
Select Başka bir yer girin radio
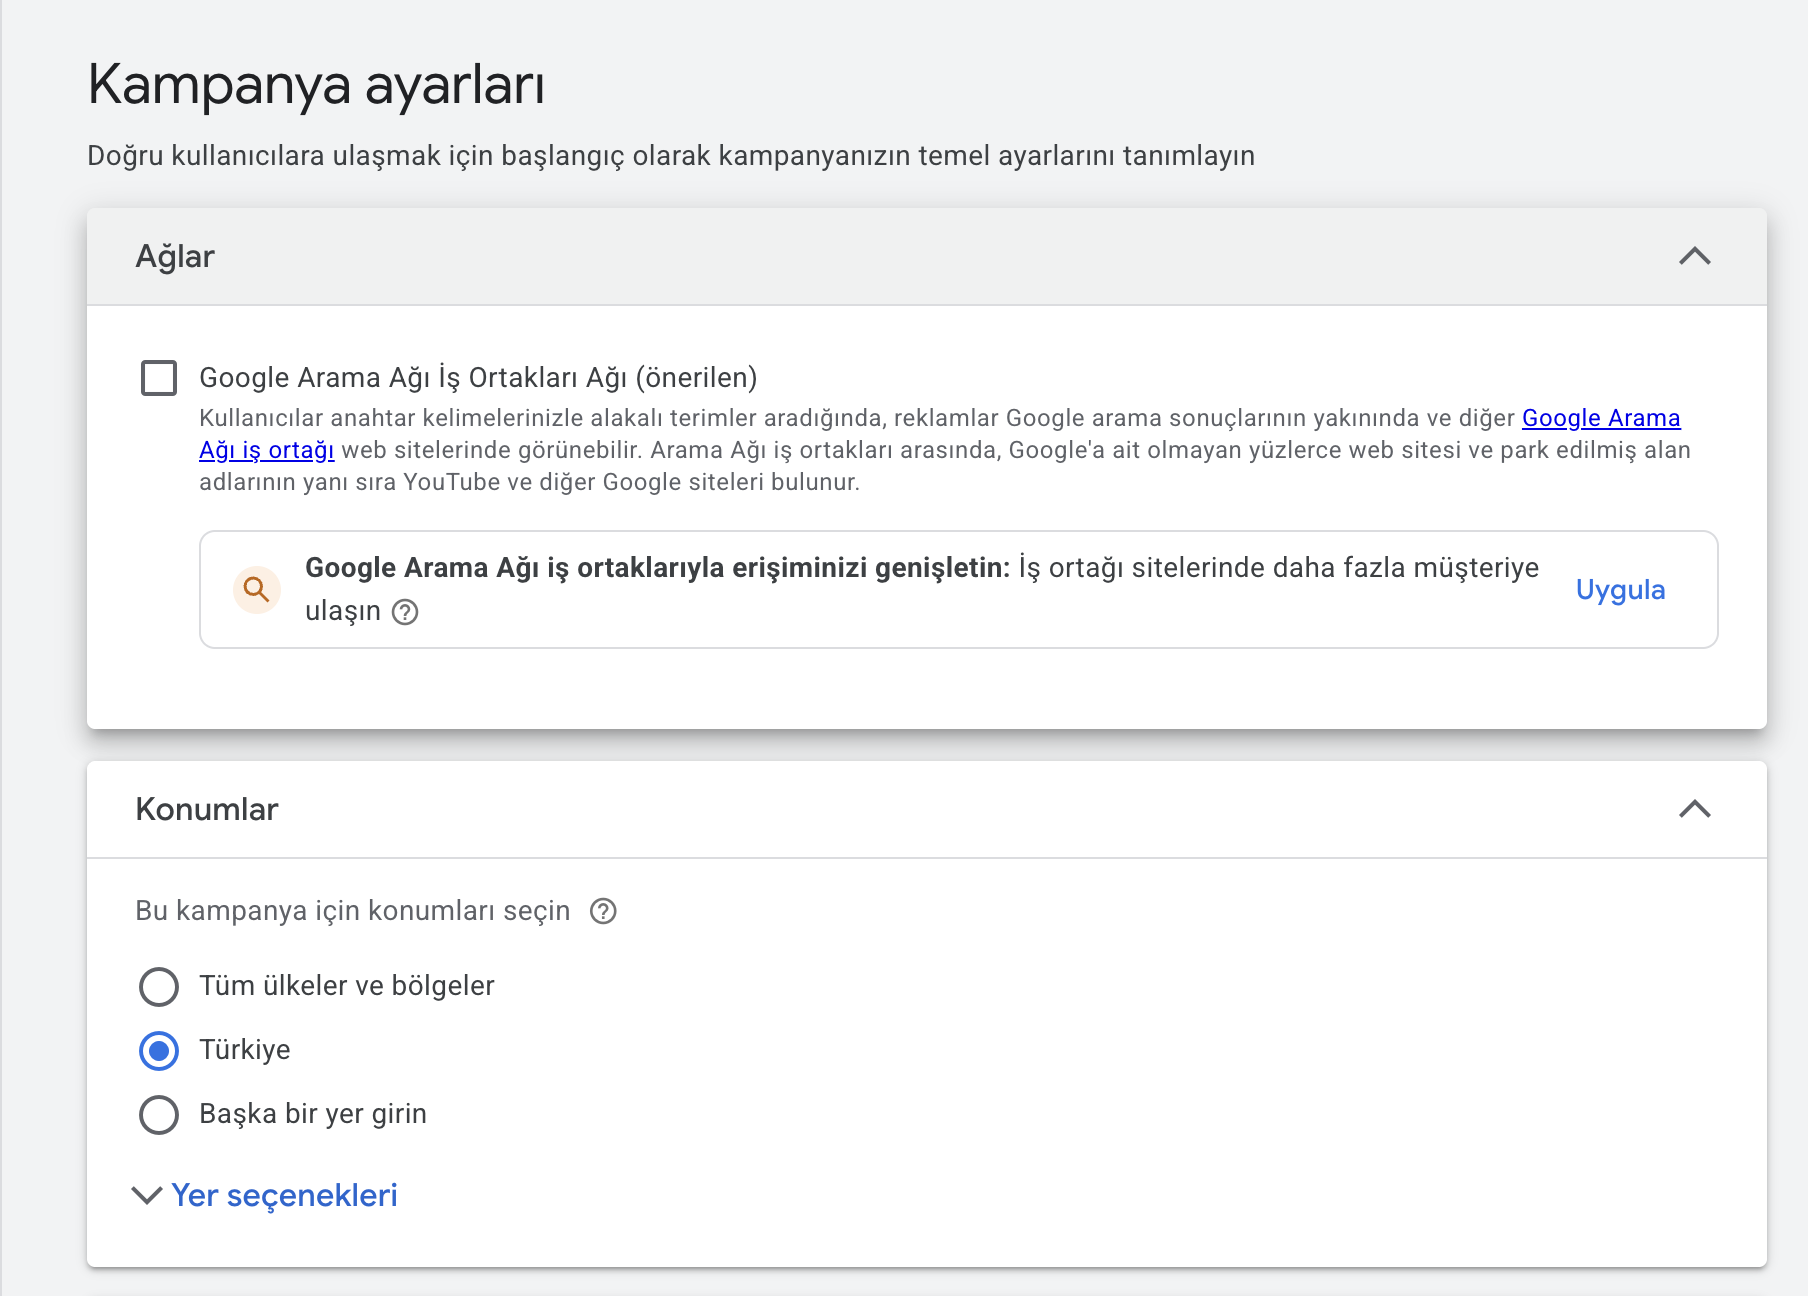pos(159,1114)
